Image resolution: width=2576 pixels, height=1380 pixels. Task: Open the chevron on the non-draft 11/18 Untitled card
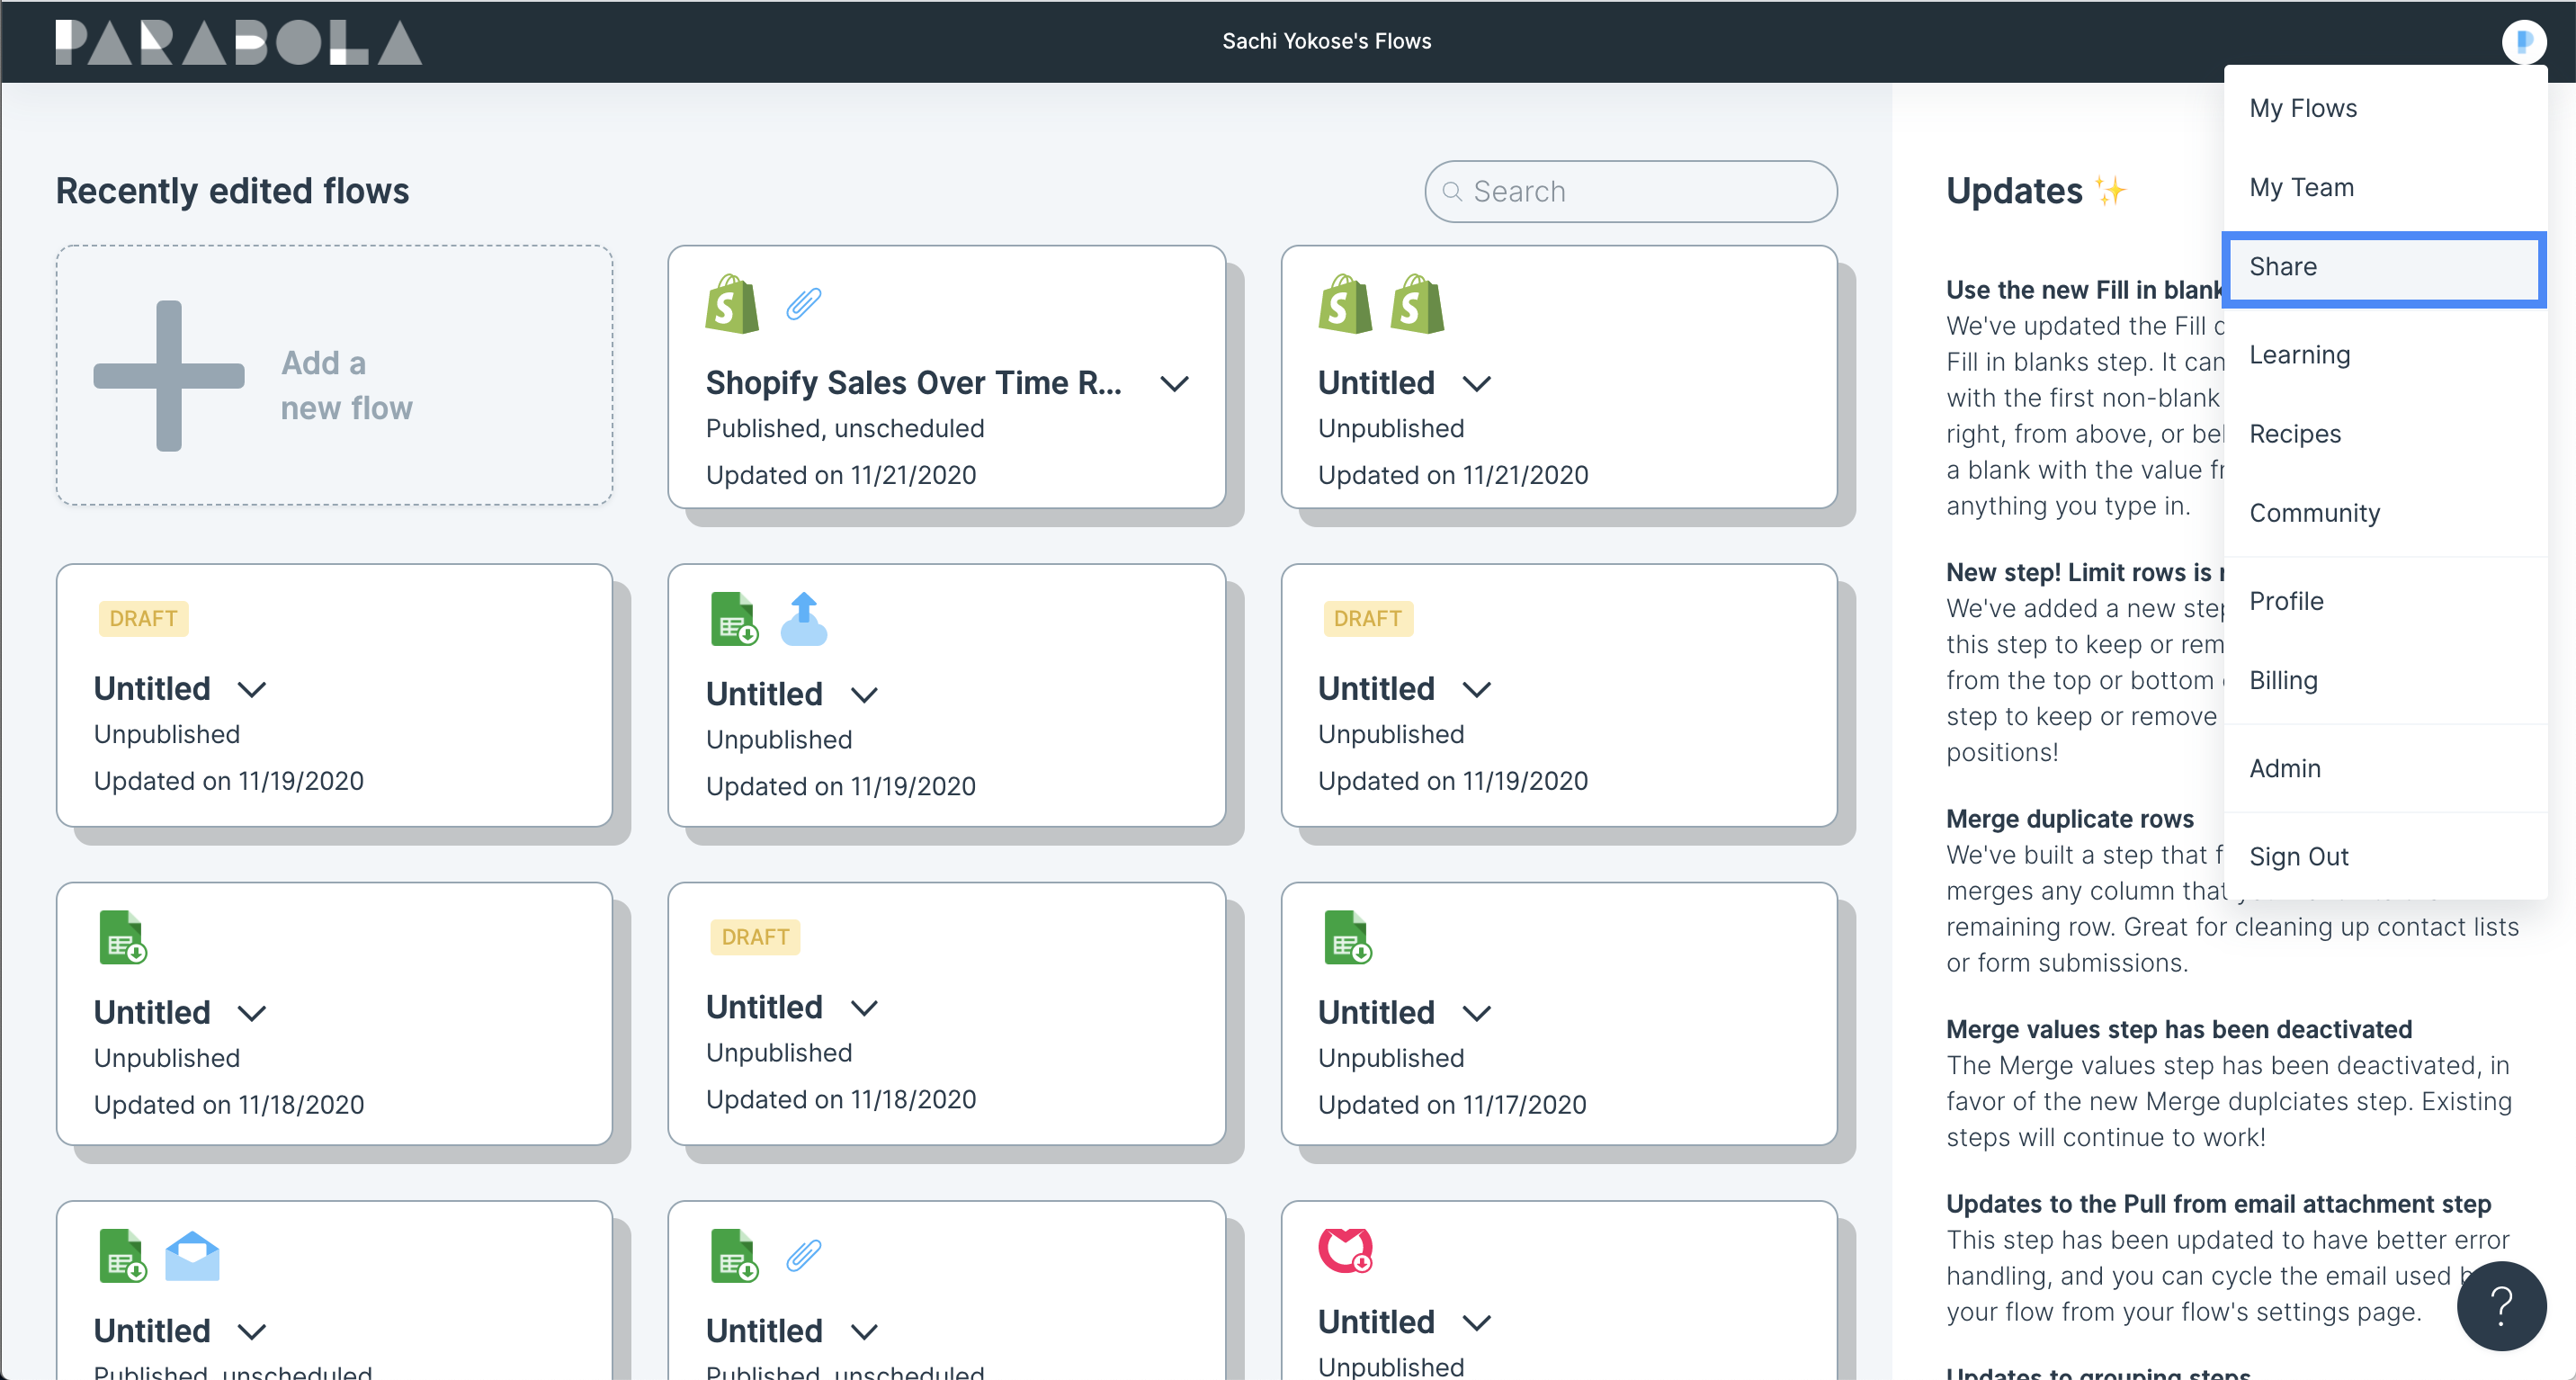[252, 1013]
